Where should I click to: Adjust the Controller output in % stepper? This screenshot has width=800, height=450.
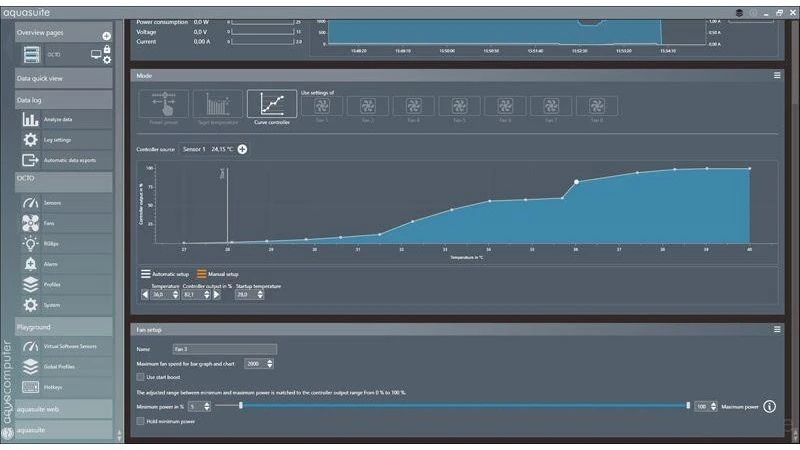tap(207, 294)
